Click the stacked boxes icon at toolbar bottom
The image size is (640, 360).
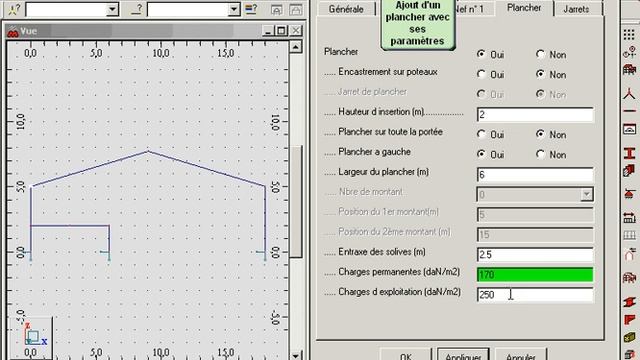point(629,354)
